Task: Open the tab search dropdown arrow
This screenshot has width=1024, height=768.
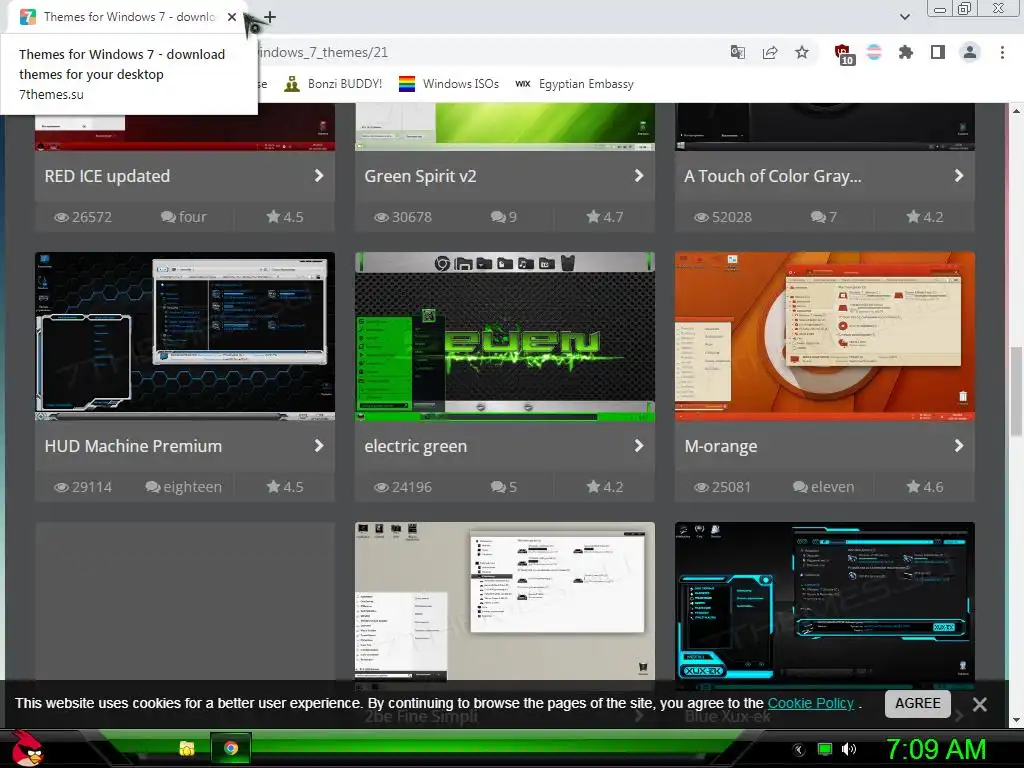Action: pos(904,17)
